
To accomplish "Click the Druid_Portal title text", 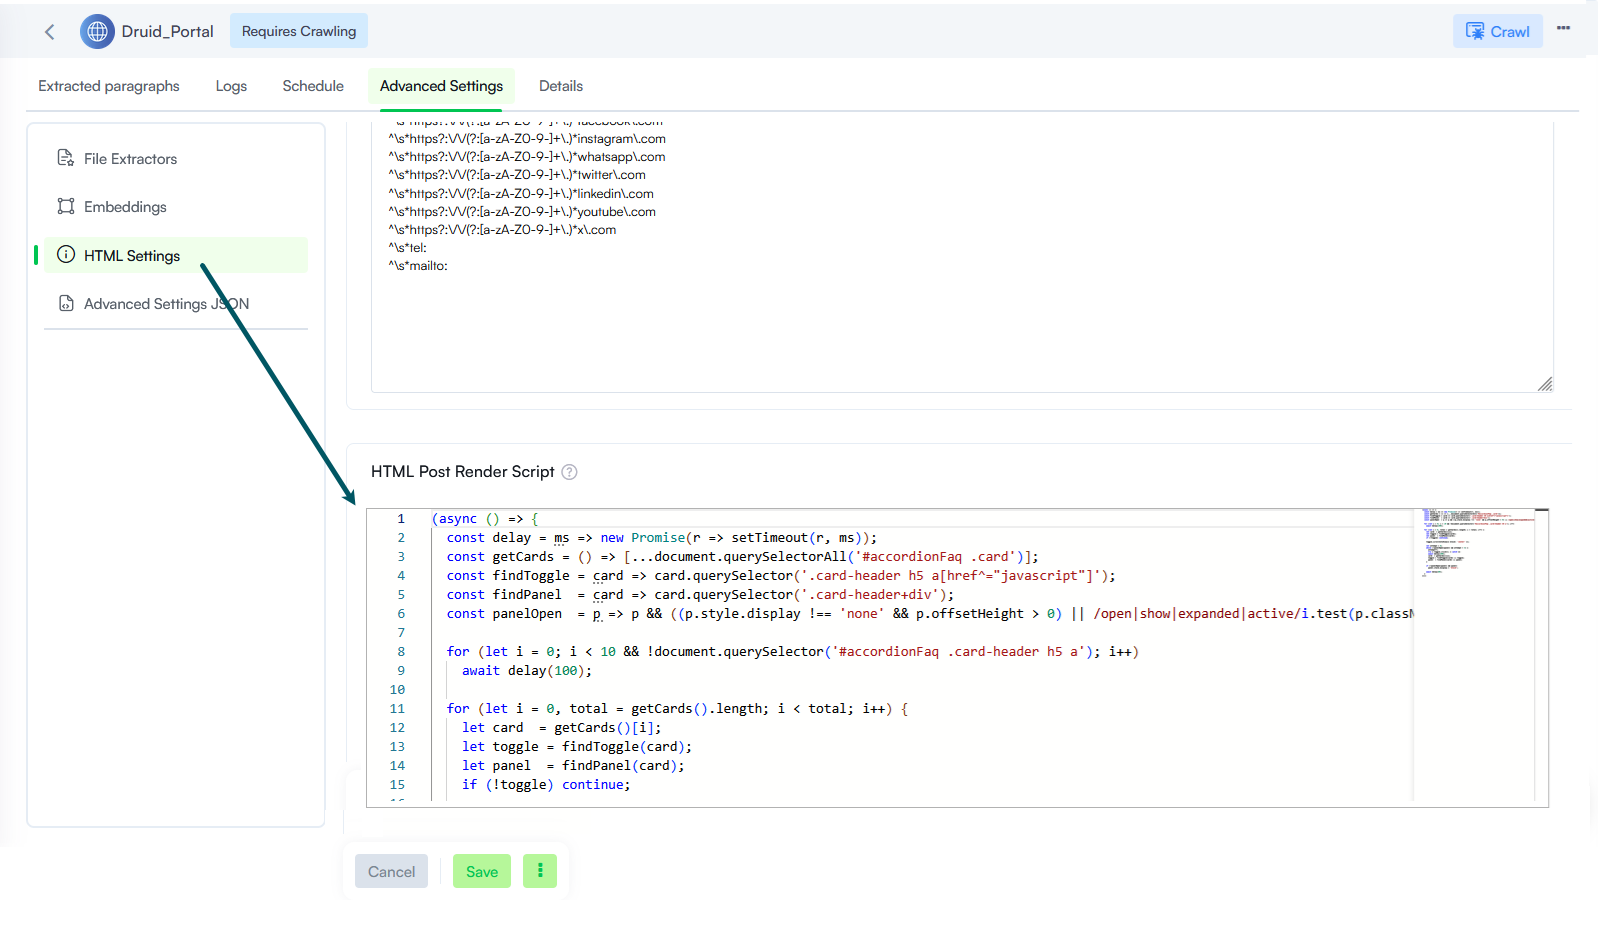I will tap(167, 32).
